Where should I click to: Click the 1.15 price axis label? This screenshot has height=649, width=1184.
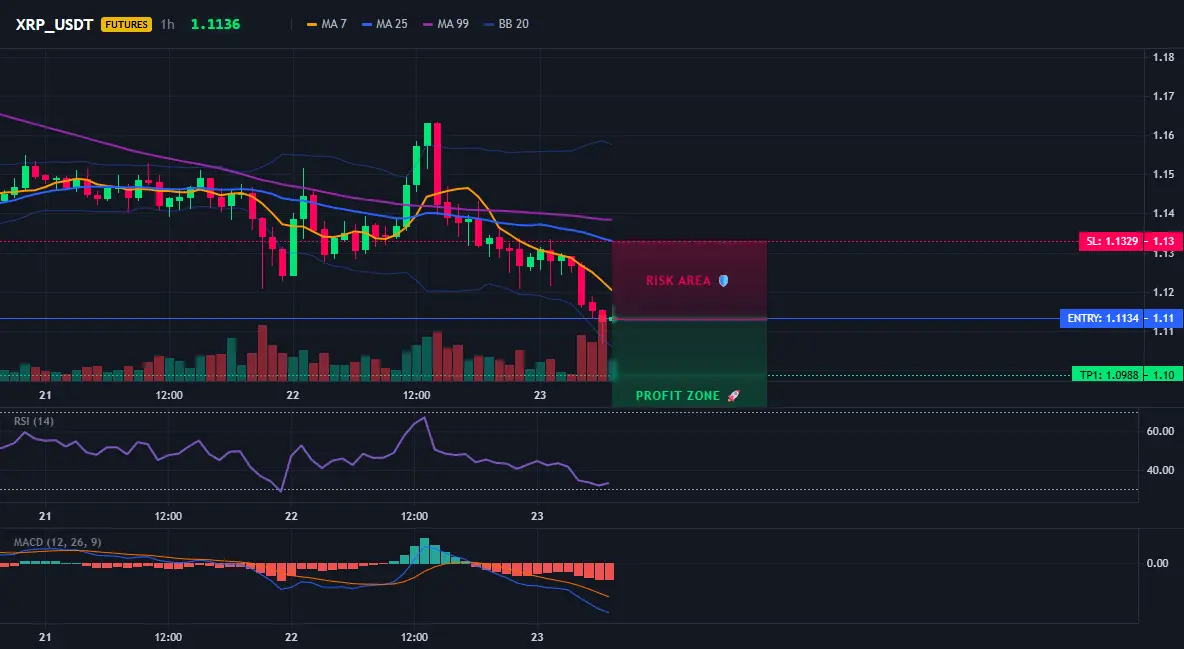pos(1164,175)
